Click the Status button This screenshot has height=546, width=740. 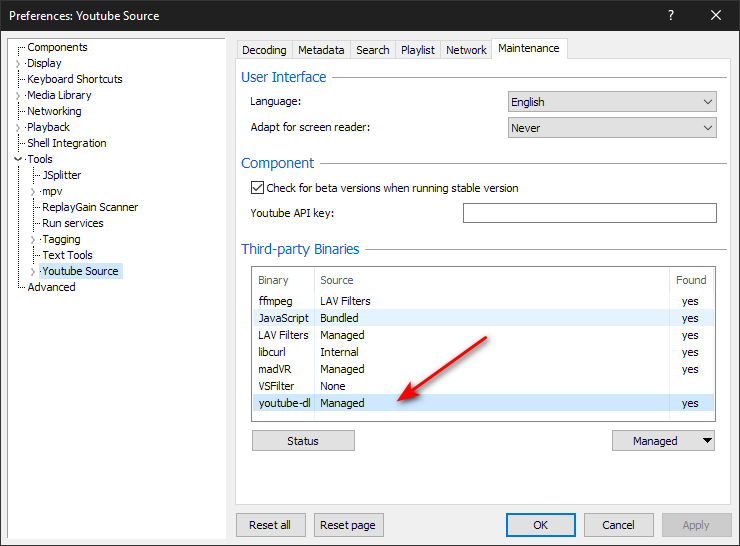[x=303, y=441]
